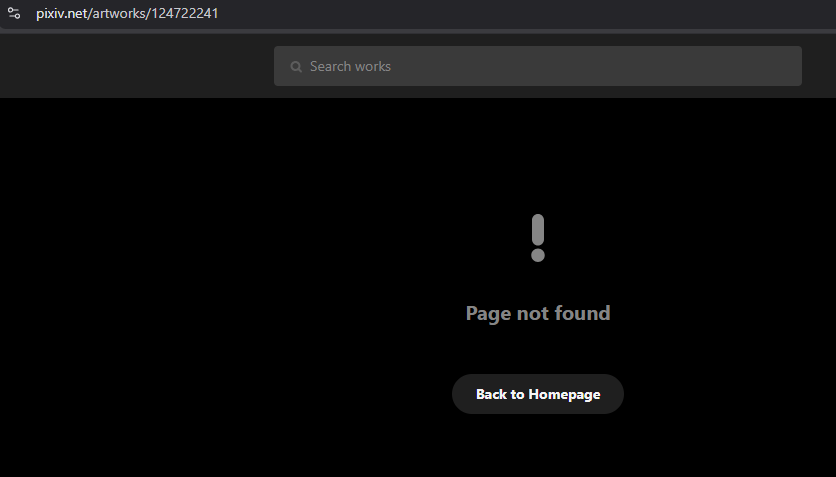Open the site information icon in address bar
Viewport: 836px width, 477px height.
tap(14, 13)
